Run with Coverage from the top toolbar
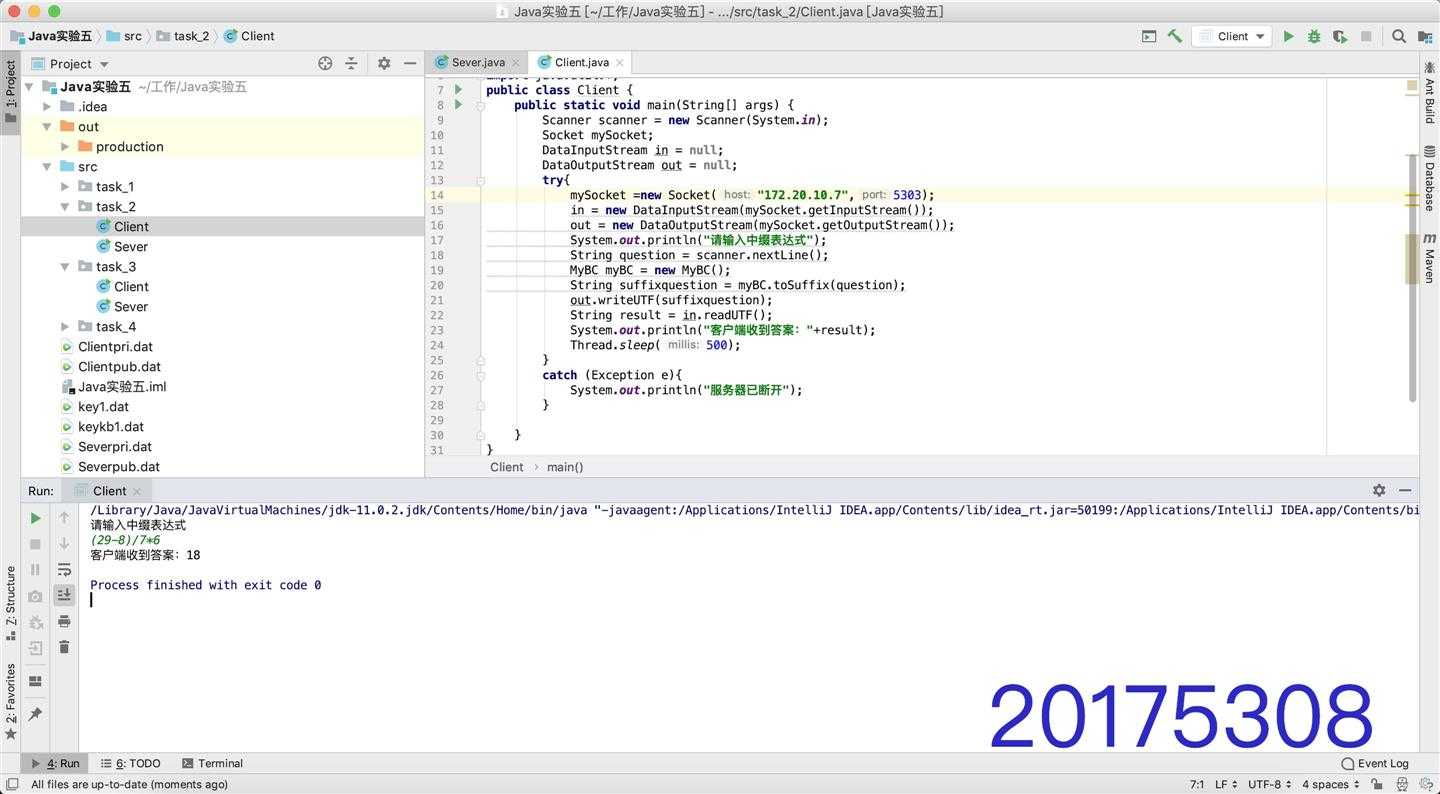1440x794 pixels. click(1340, 36)
